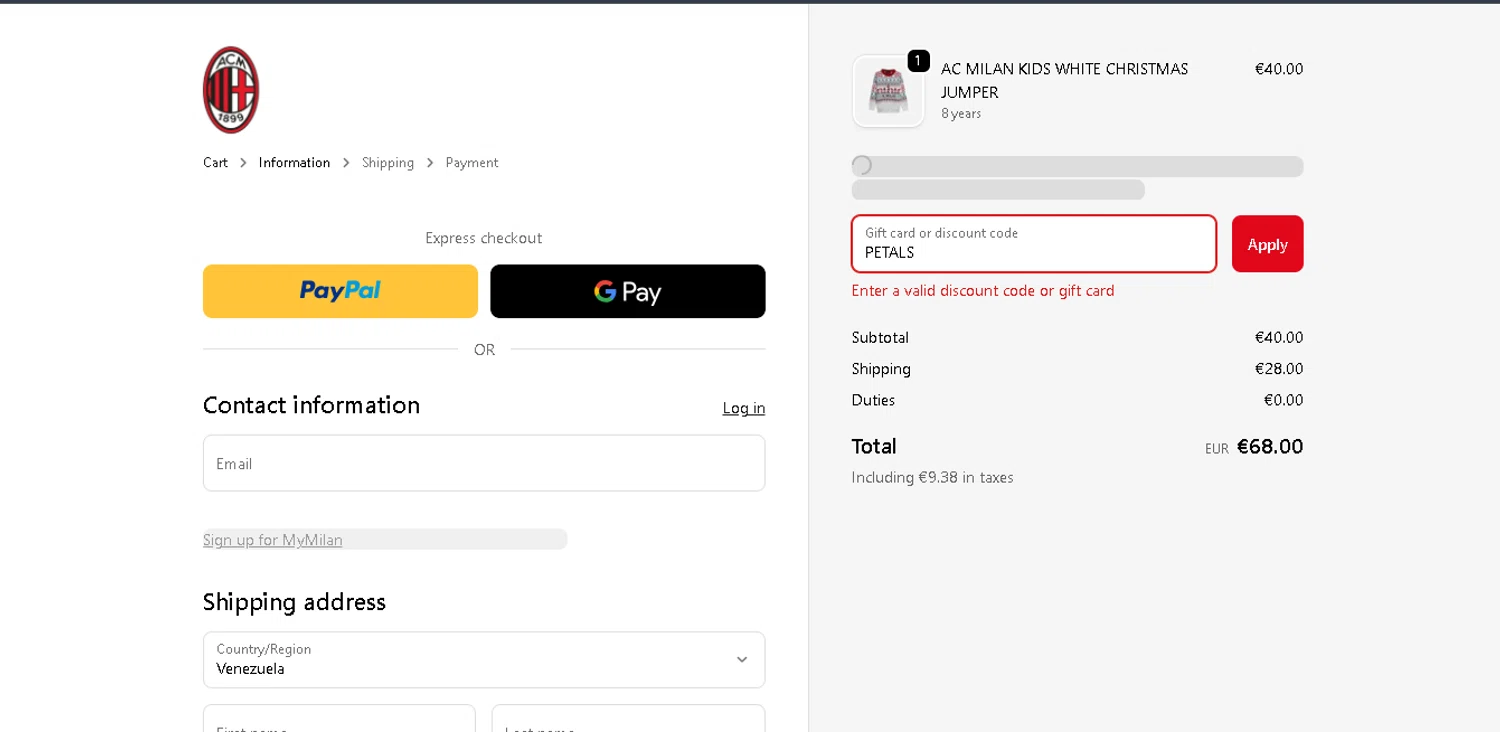Click the Express checkout heading
This screenshot has width=1500, height=732.
click(484, 238)
